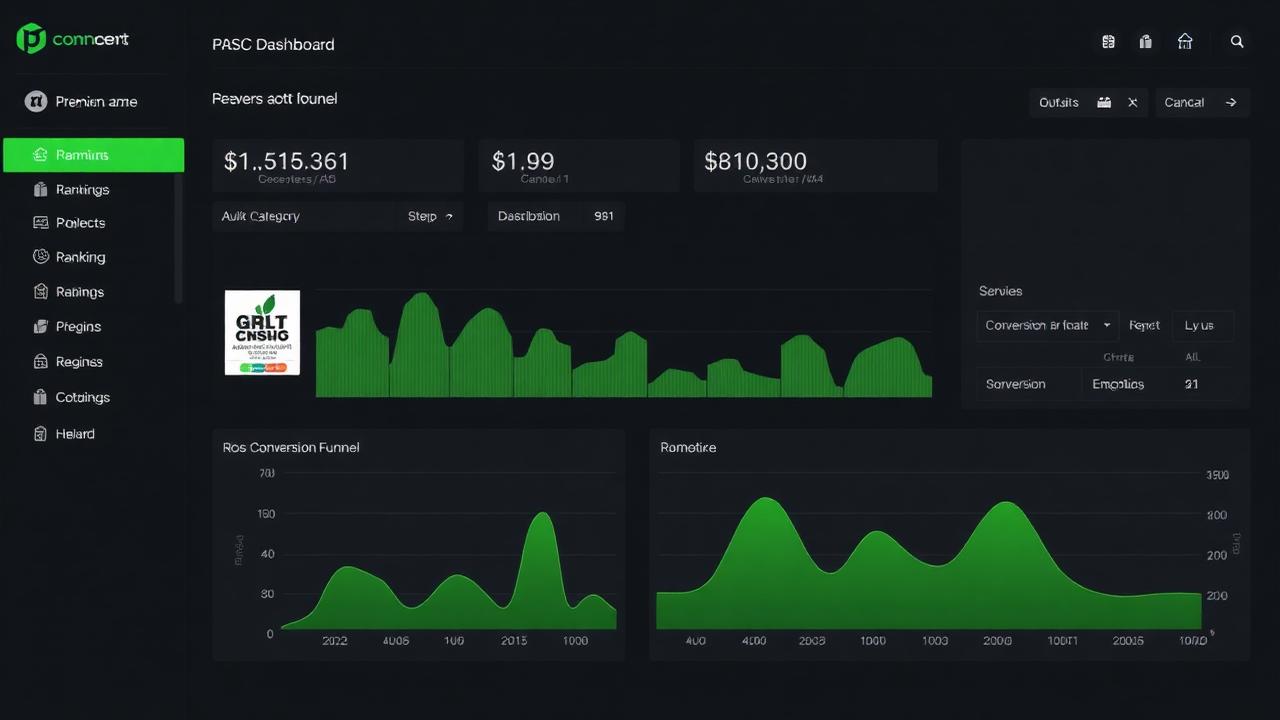Click the green conncent logo icon

coord(31,39)
